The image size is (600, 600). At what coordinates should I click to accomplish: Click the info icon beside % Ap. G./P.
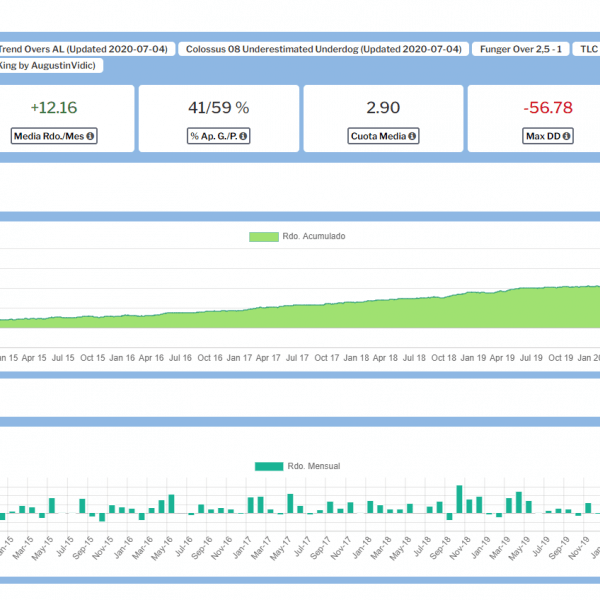point(244,136)
